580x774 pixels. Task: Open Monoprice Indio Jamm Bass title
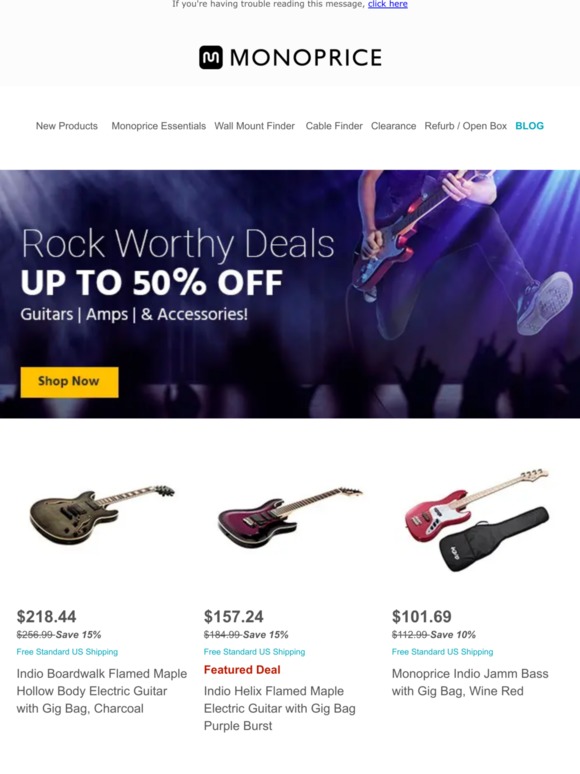[470, 682]
